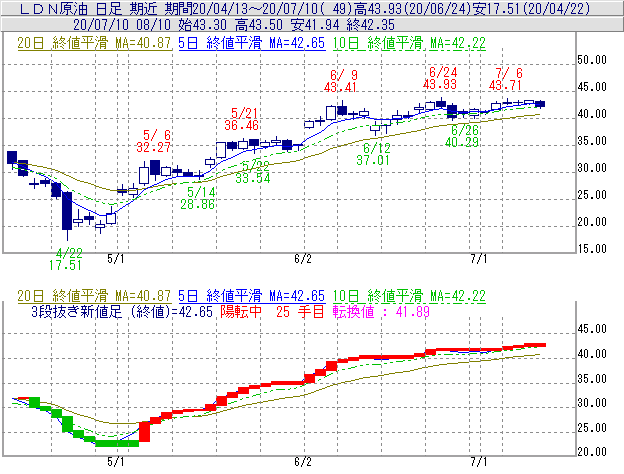The height and width of the screenshot is (474, 624).
Task: Select the 6/12 37.01 low label
Action: coord(373,154)
